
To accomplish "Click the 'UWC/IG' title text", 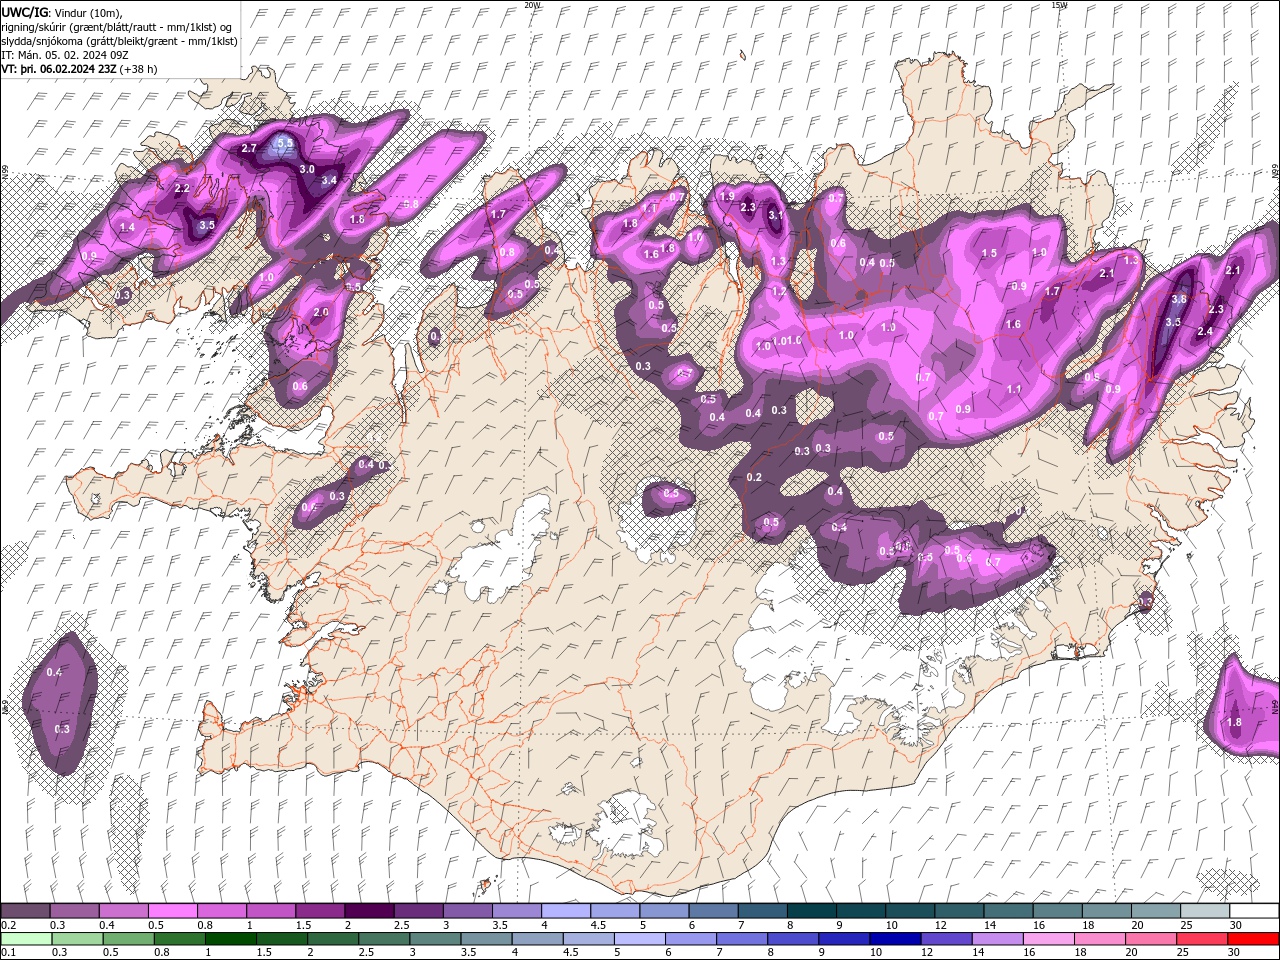I will (24, 12).
